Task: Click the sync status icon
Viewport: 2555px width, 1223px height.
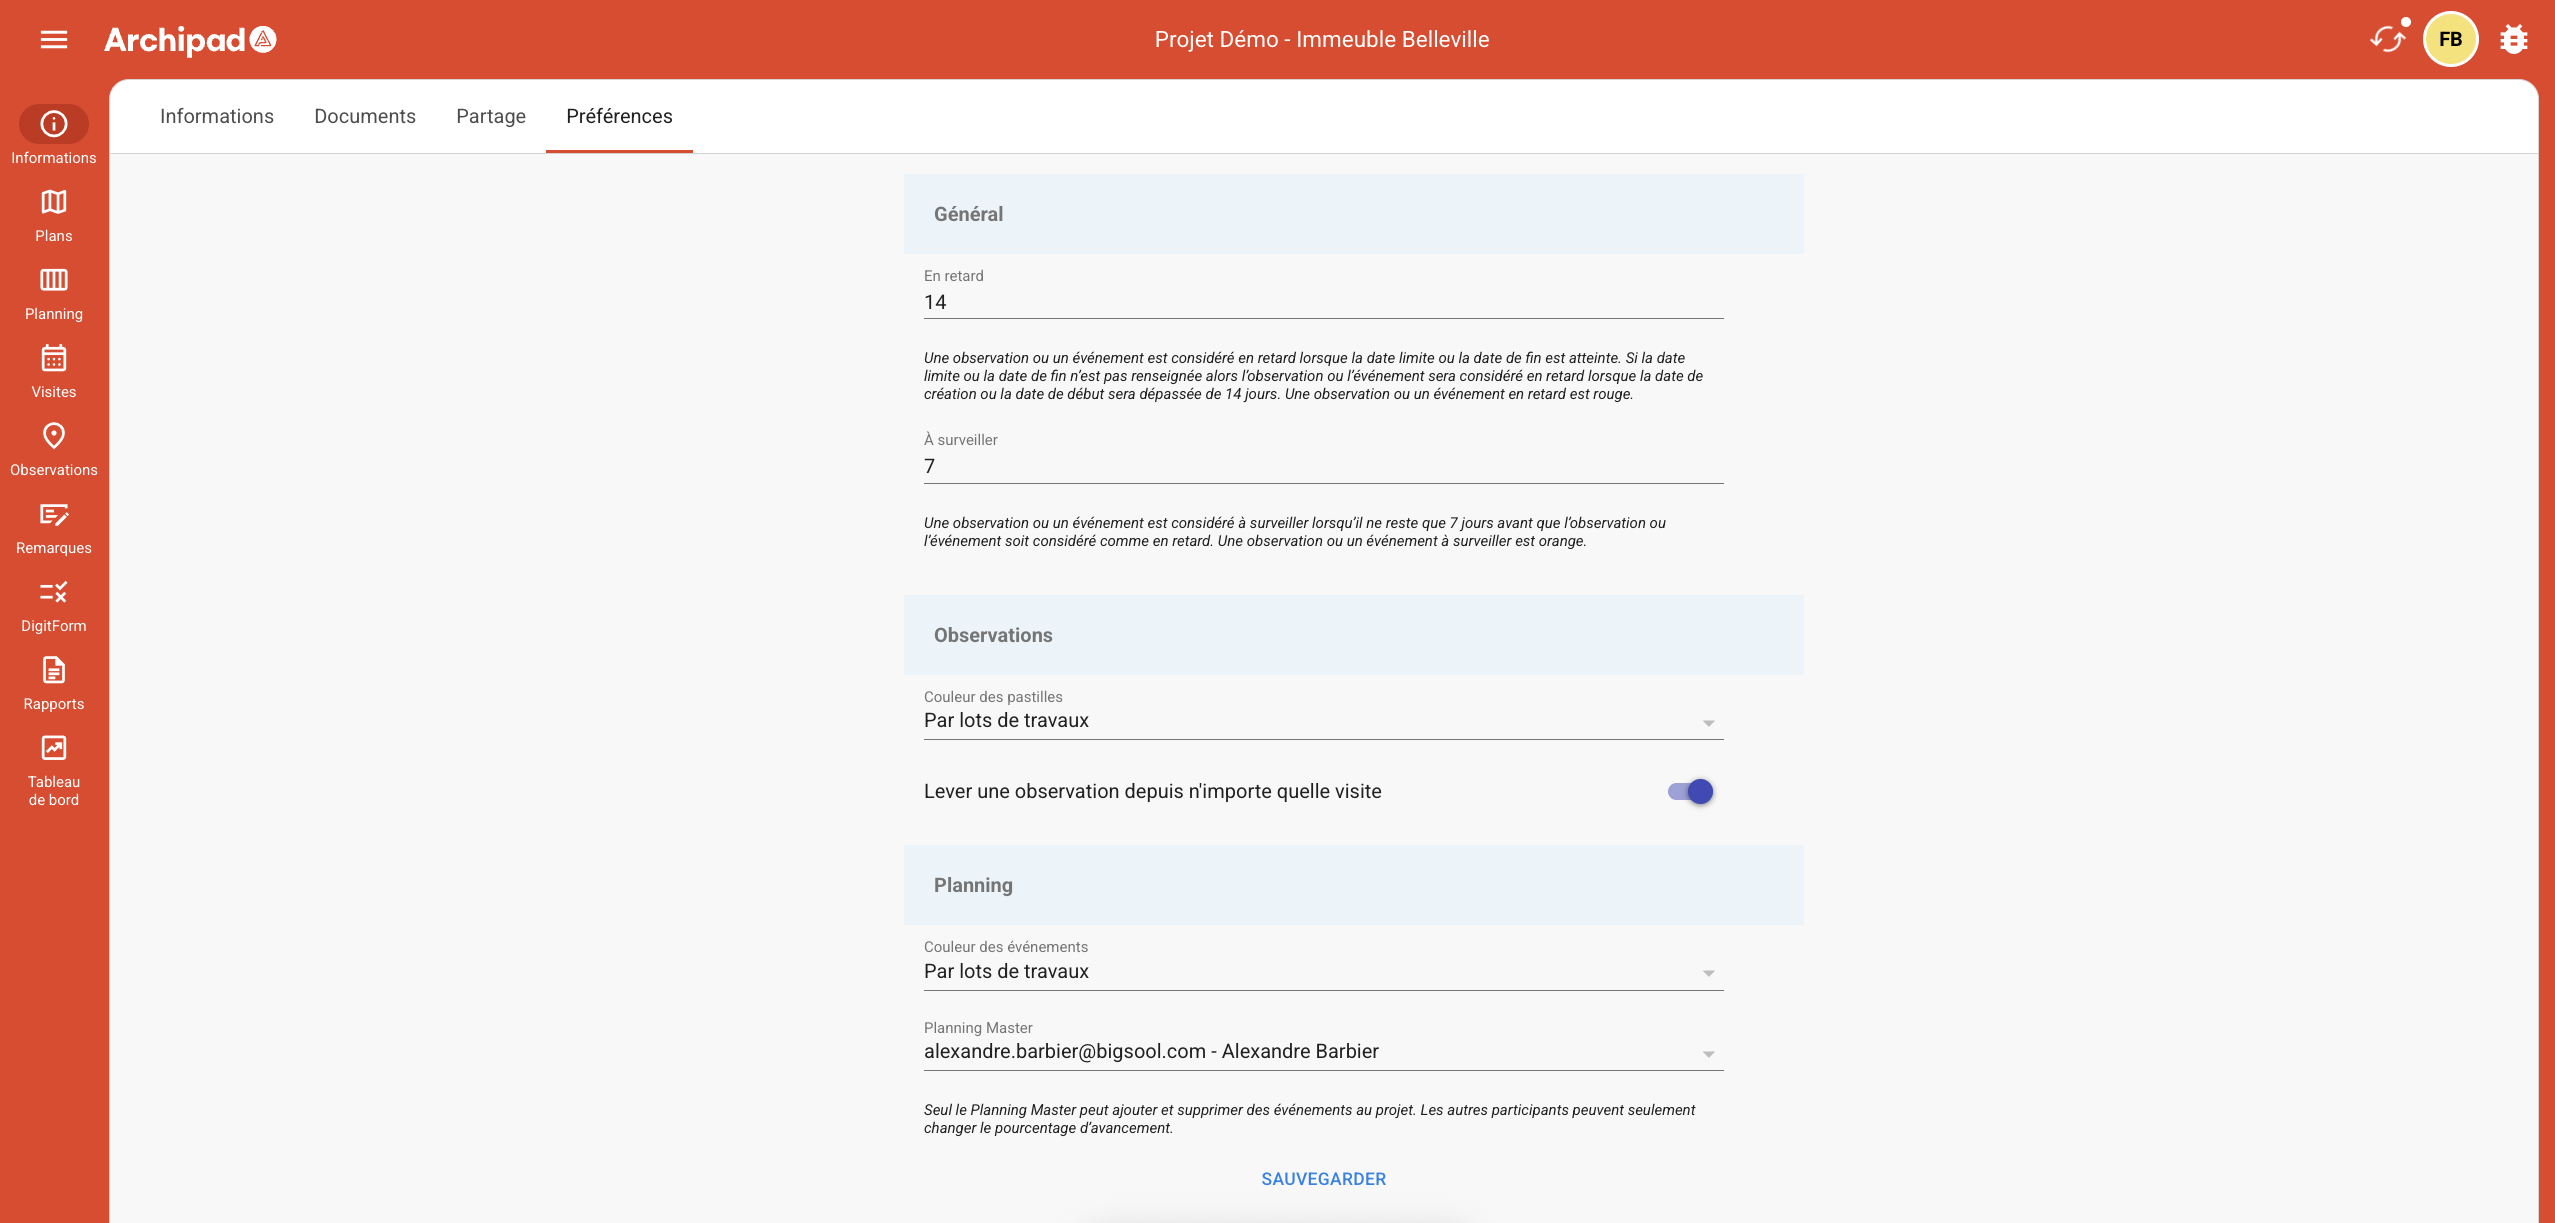Action: click(x=2387, y=40)
